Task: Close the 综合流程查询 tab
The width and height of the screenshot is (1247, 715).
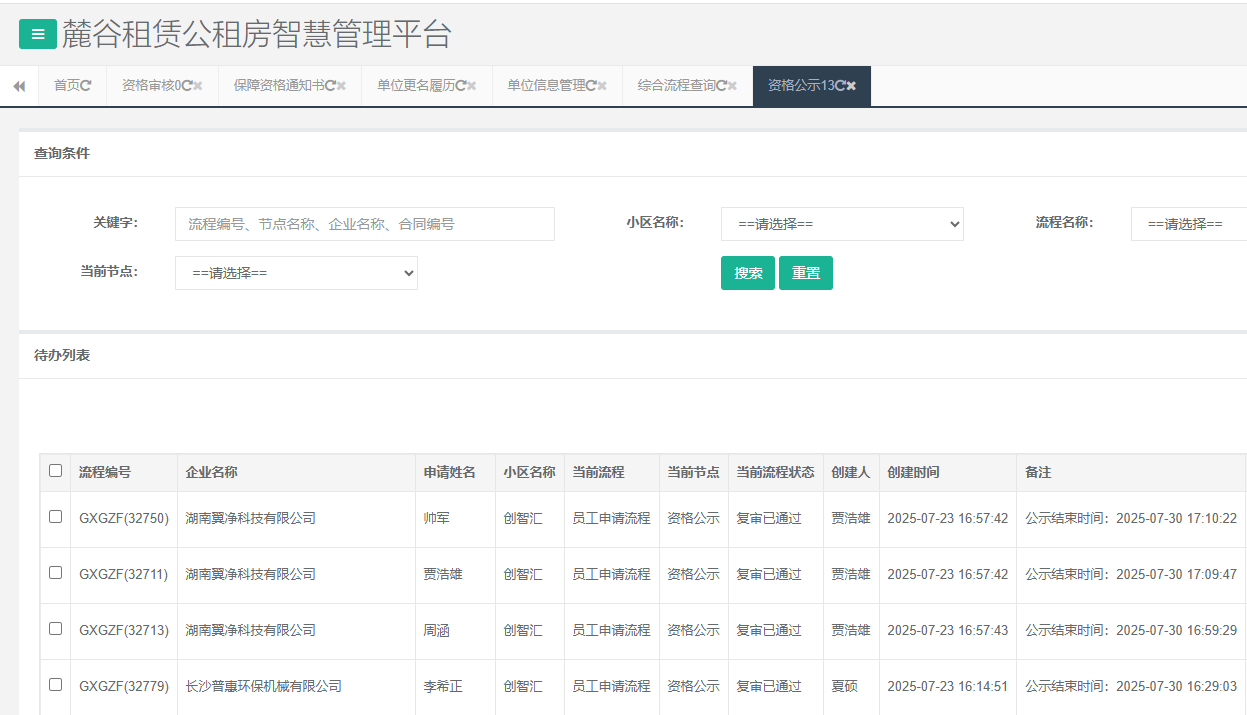Action: point(732,86)
